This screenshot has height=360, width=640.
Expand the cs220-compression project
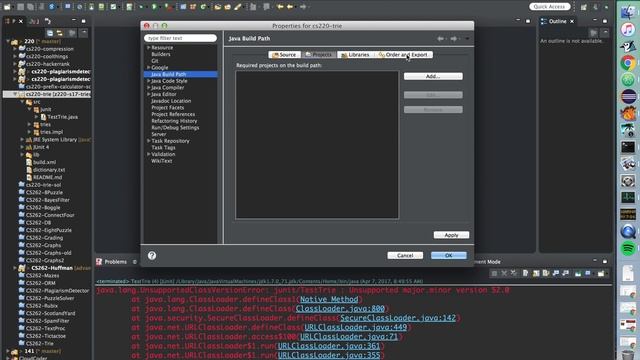click(x=15, y=49)
